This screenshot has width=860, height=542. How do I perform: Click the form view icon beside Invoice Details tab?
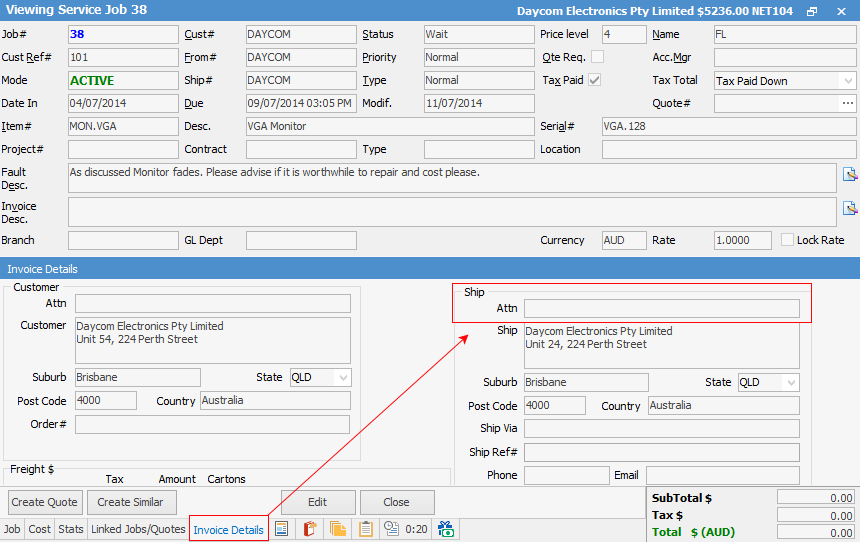[x=282, y=529]
